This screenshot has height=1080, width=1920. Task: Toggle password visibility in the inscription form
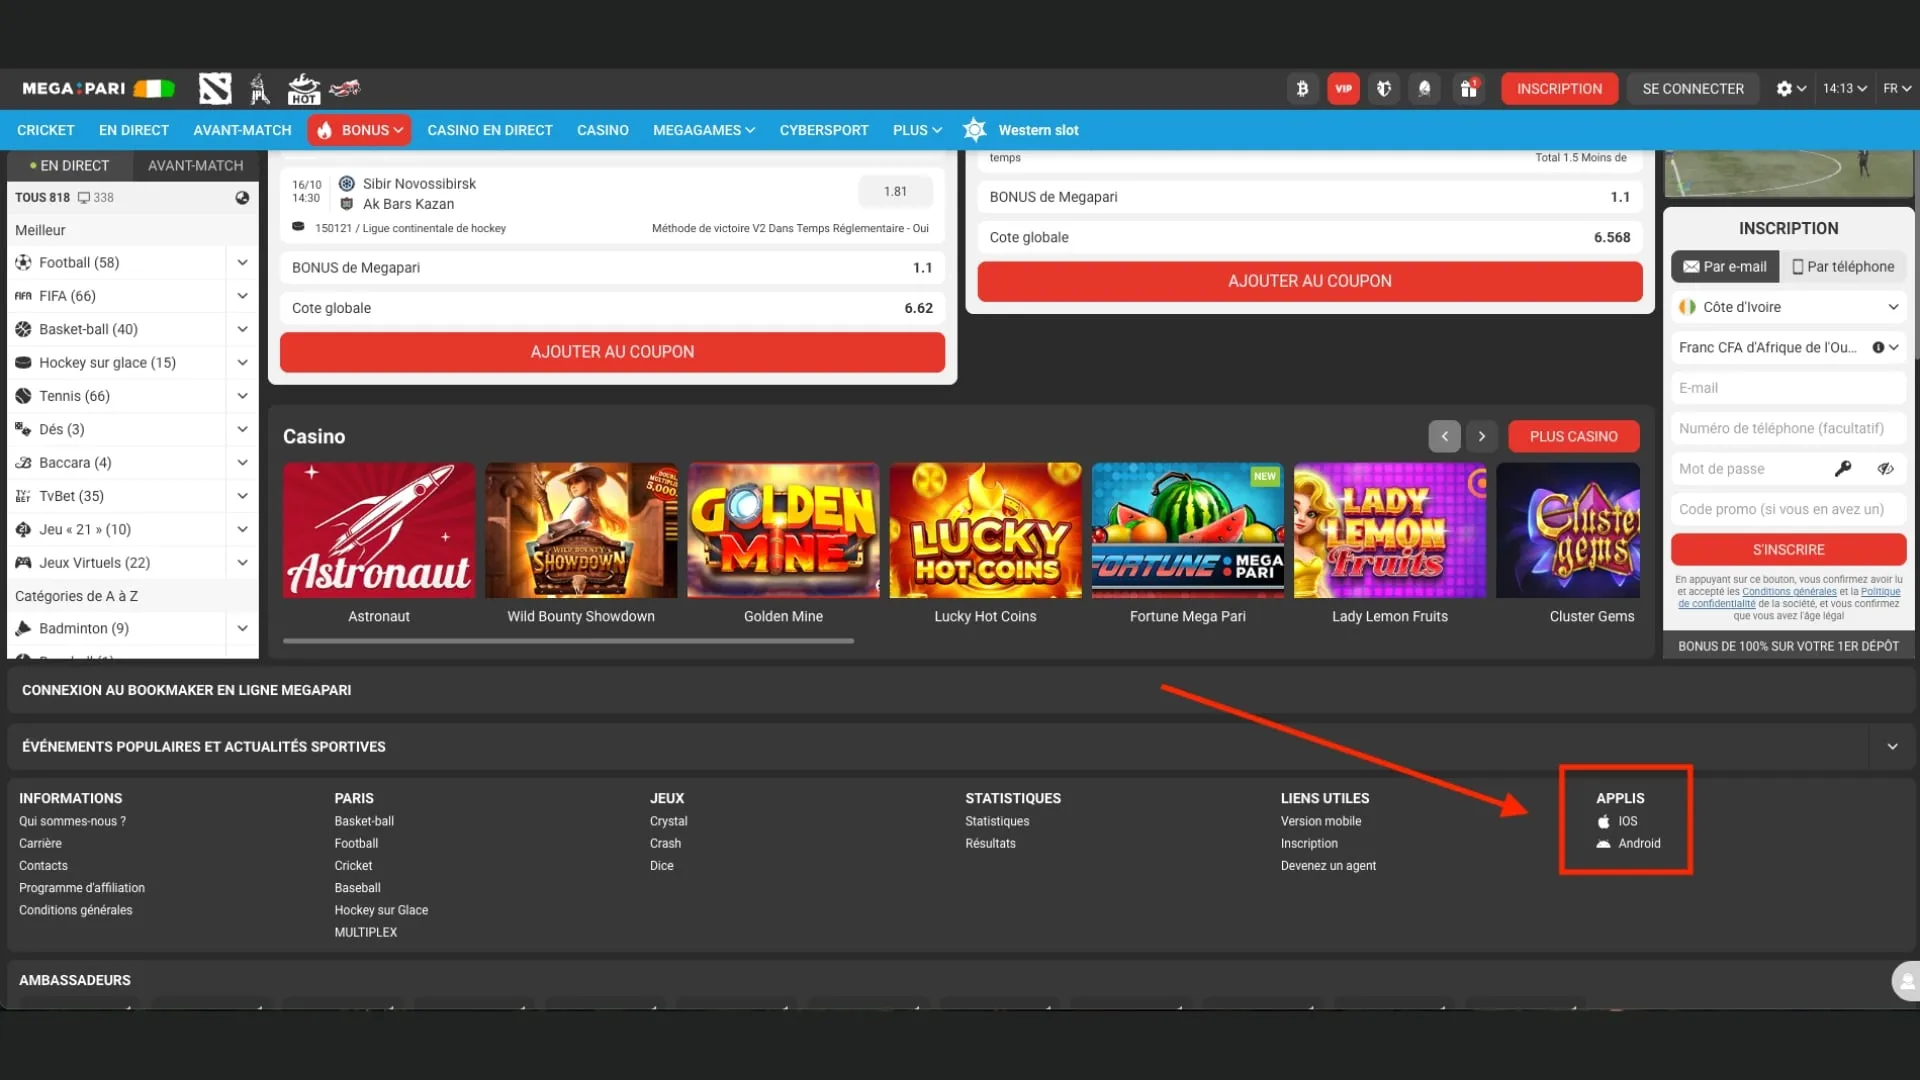[x=1886, y=468]
